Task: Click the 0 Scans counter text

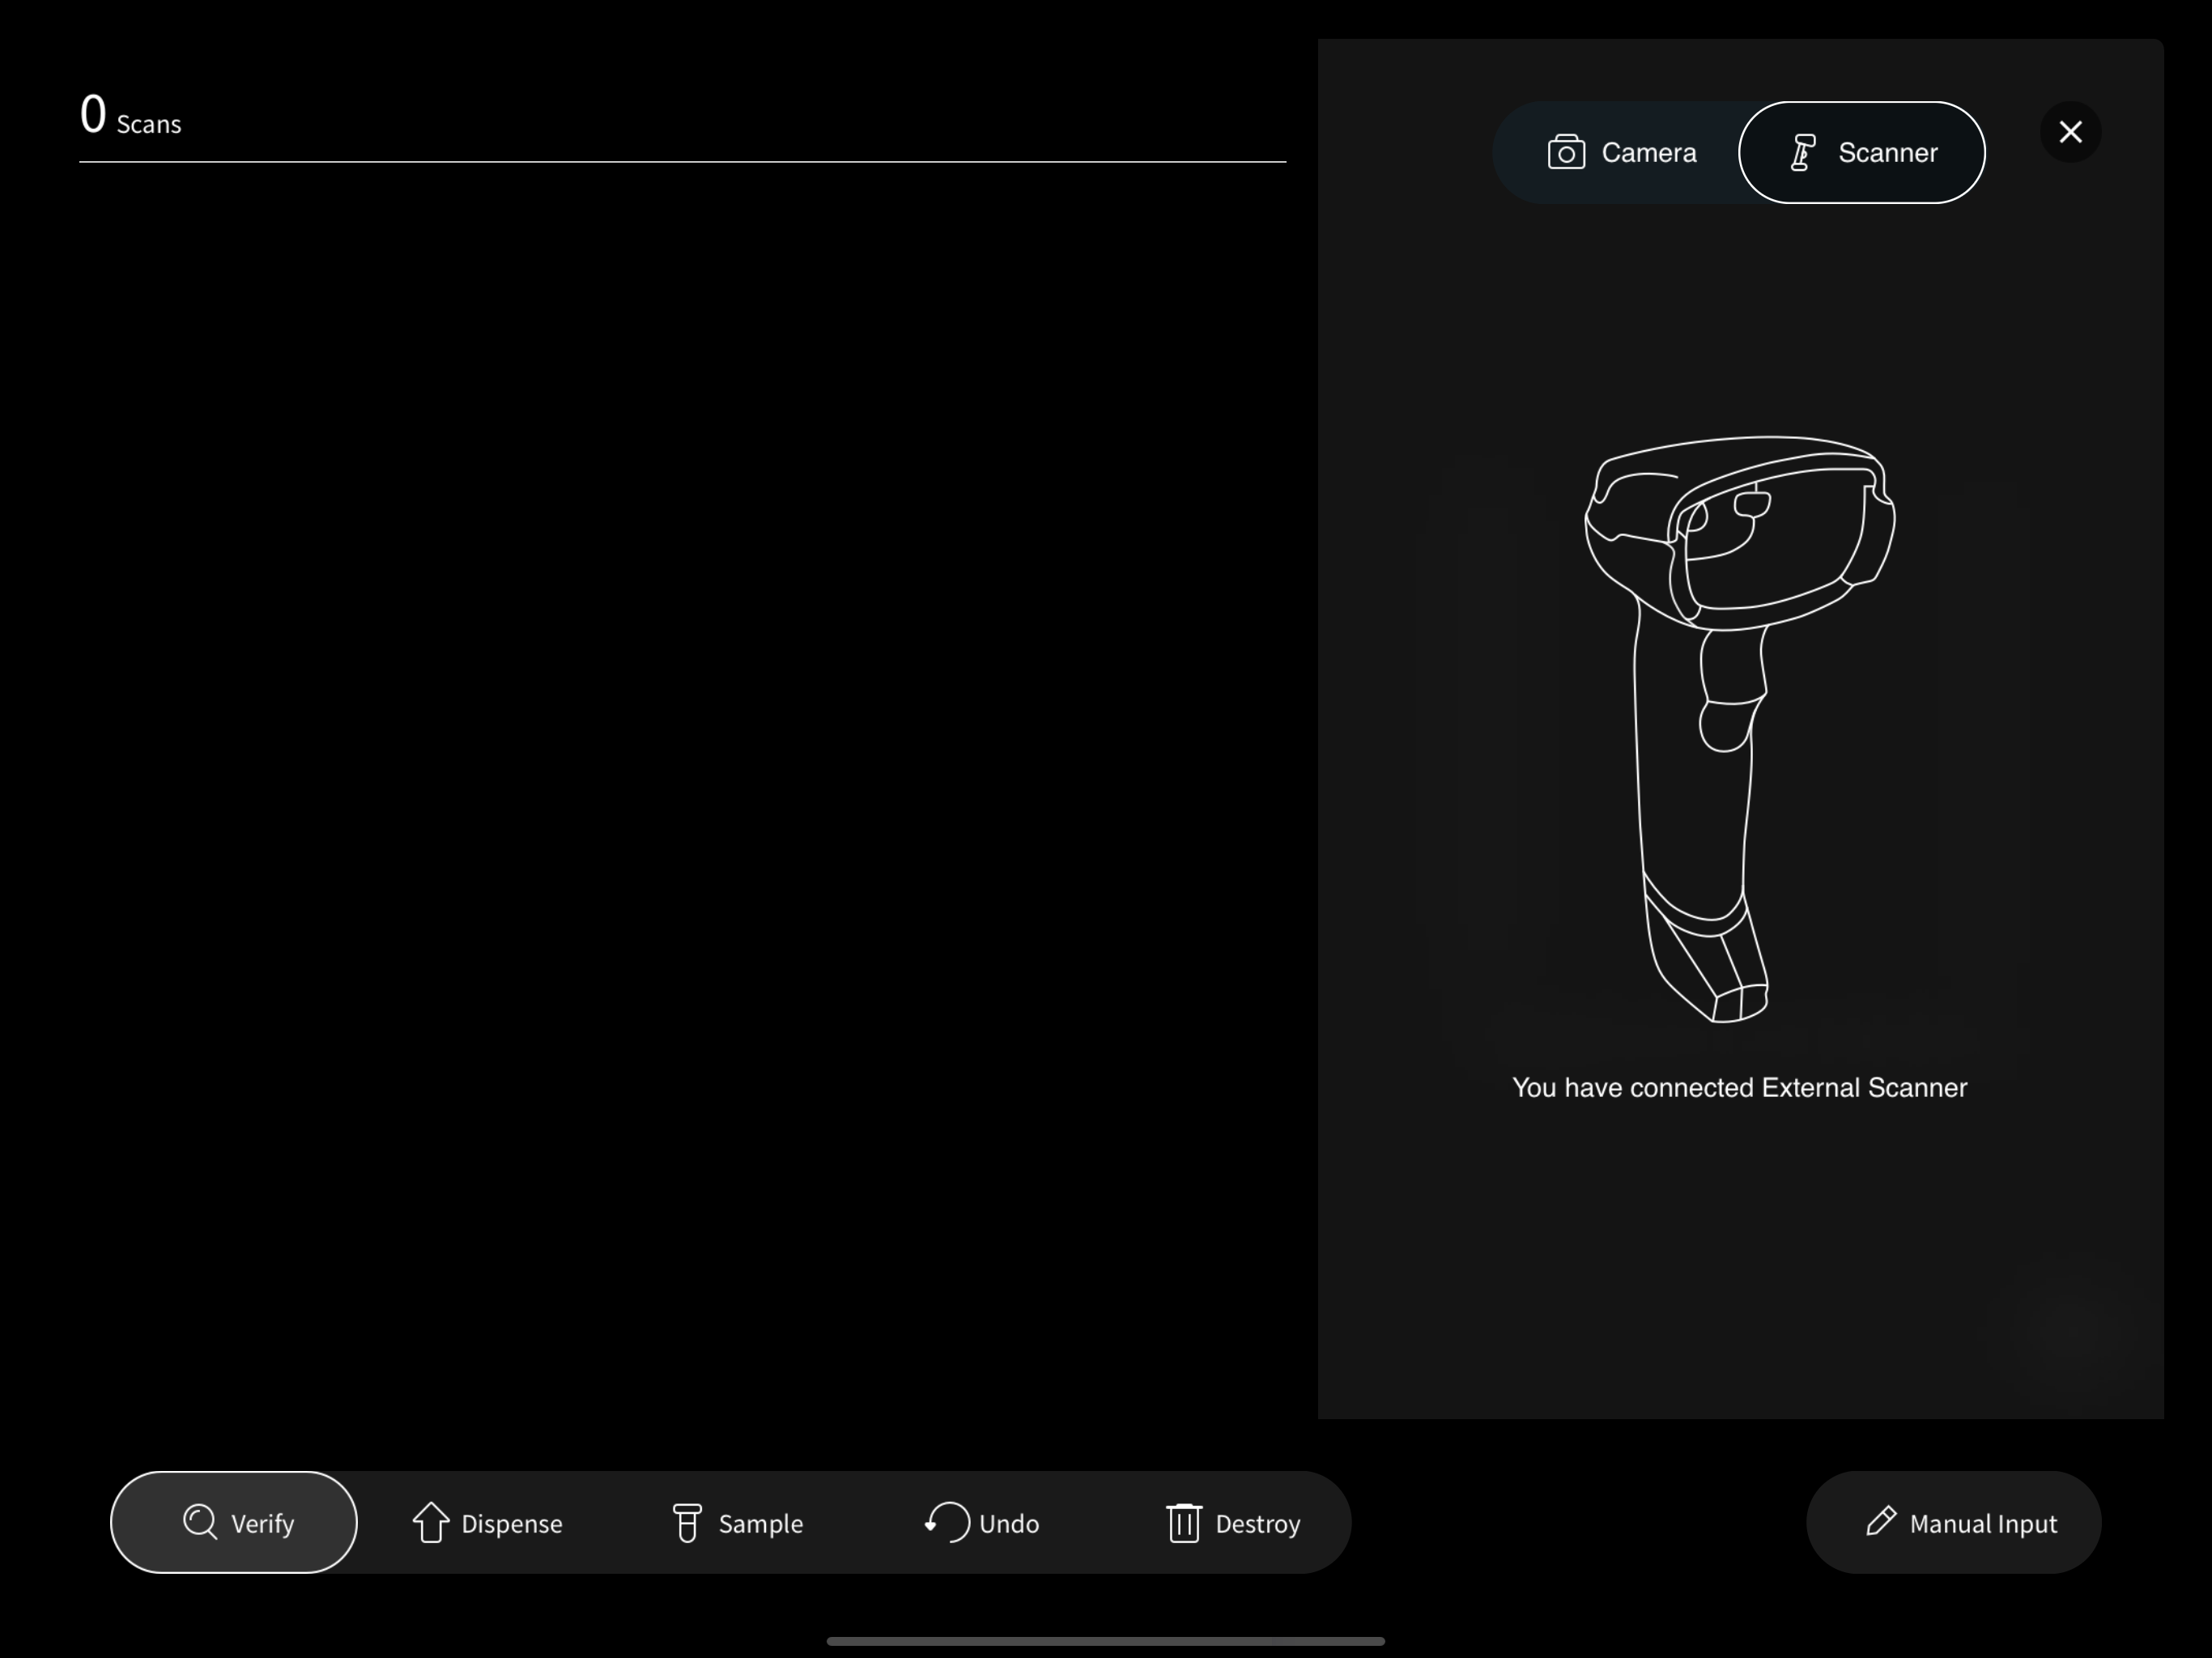Action: tap(131, 115)
